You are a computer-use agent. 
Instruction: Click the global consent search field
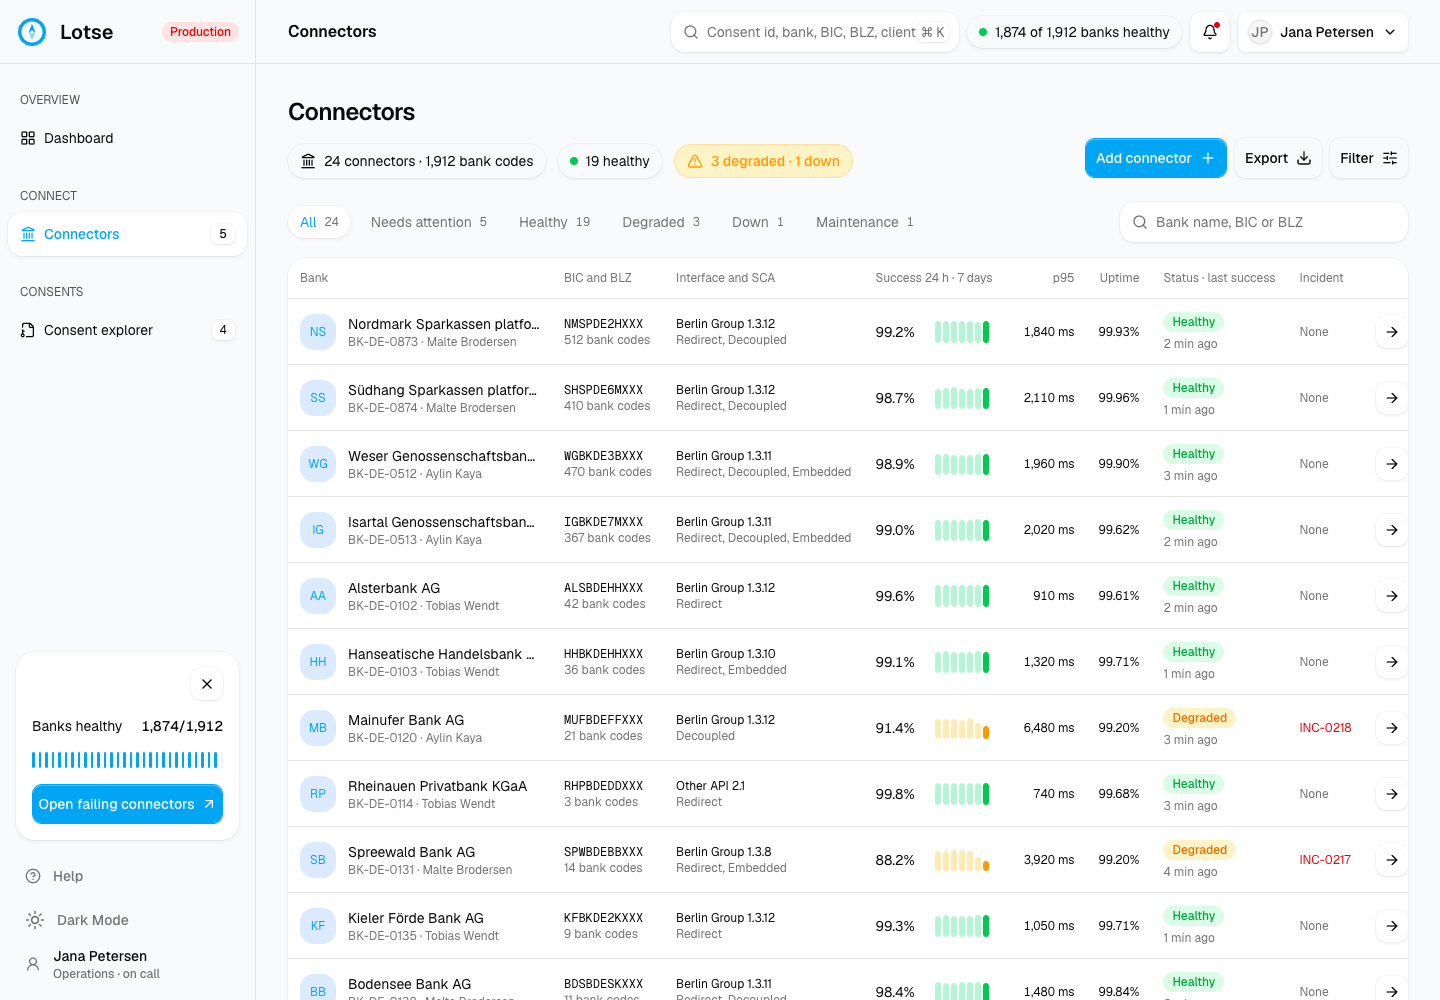[x=815, y=32]
